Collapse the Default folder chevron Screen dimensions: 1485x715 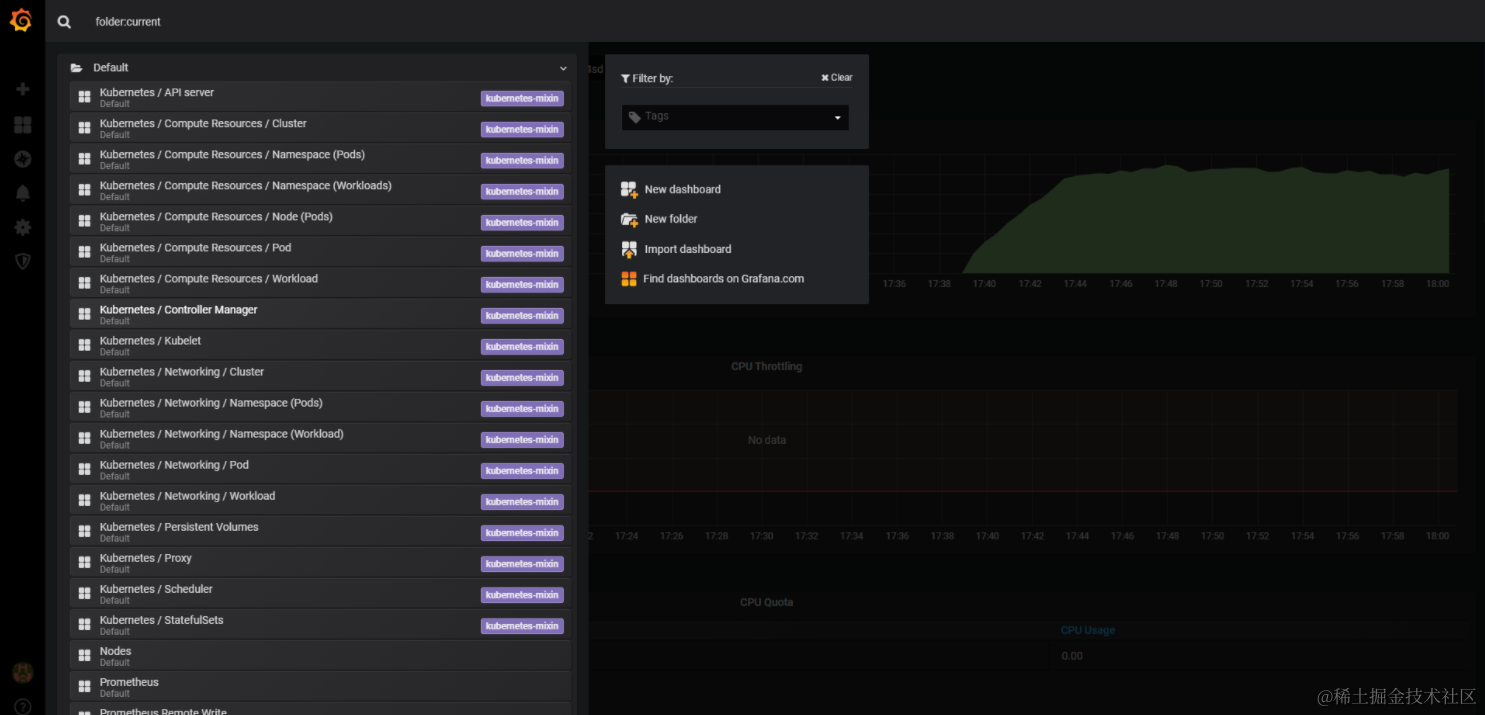pos(563,68)
